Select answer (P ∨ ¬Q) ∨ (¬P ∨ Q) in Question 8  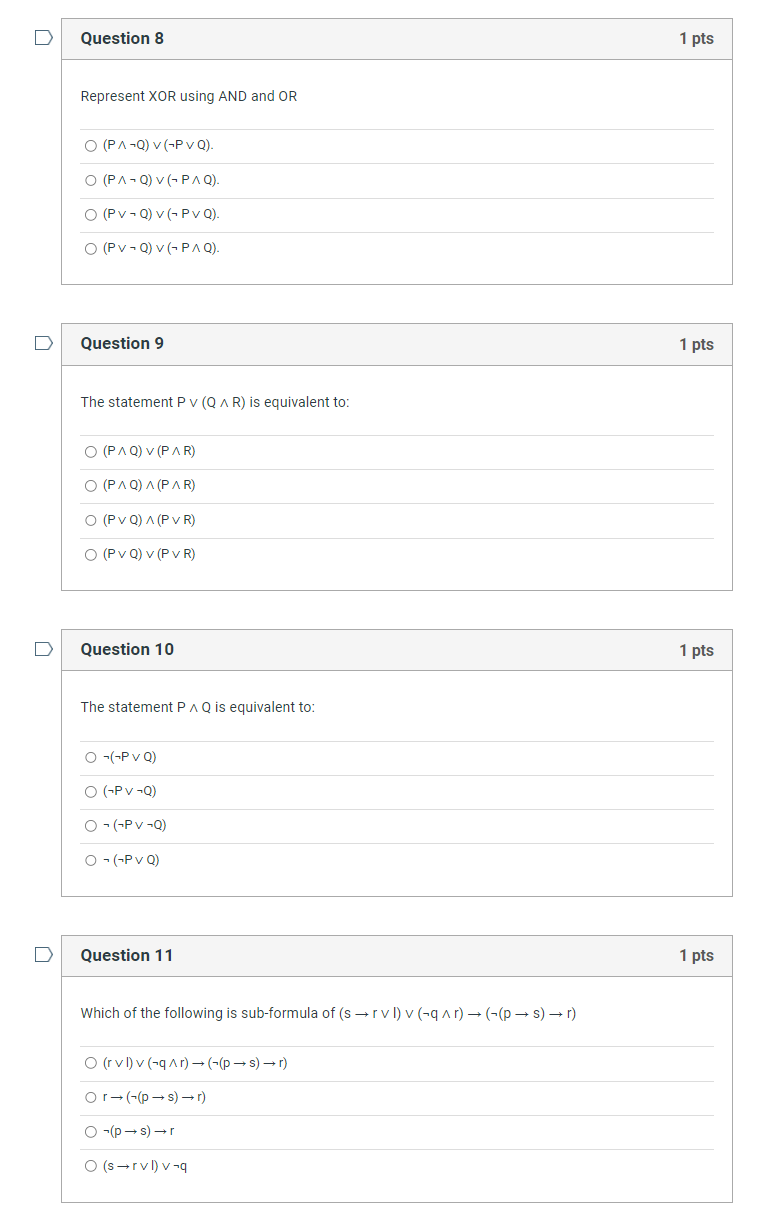point(90,213)
